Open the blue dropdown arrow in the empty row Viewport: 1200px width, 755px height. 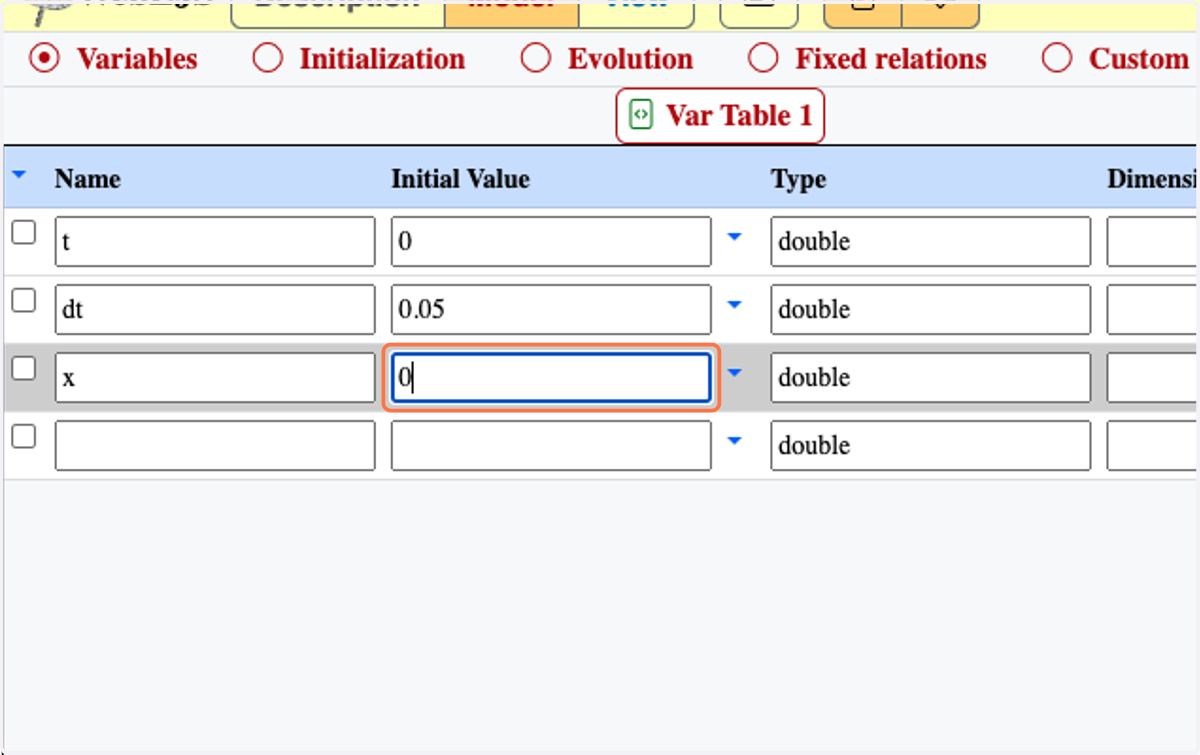coord(735,441)
